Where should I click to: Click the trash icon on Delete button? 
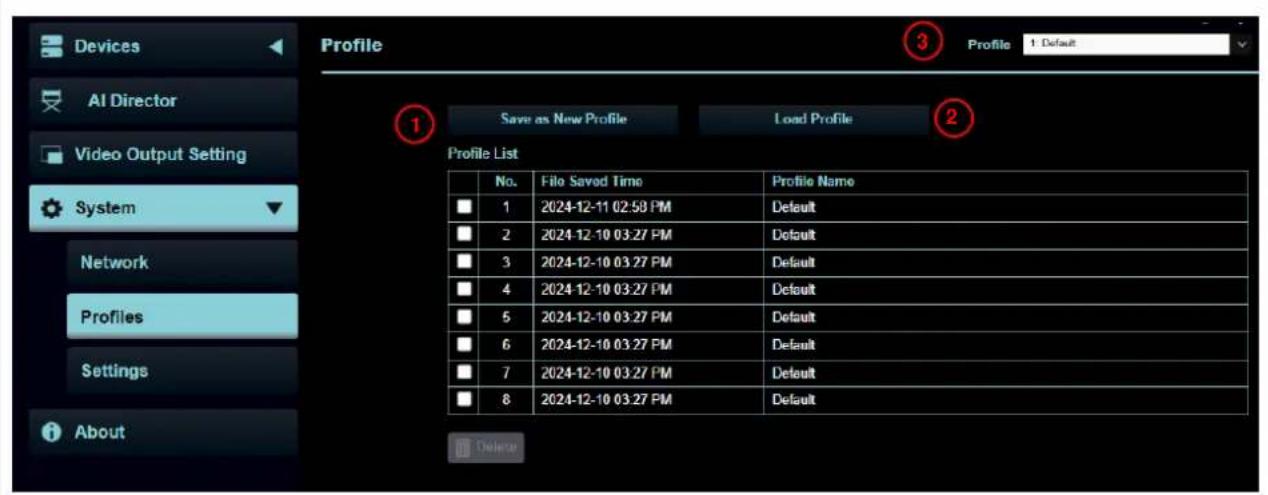pos(461,447)
